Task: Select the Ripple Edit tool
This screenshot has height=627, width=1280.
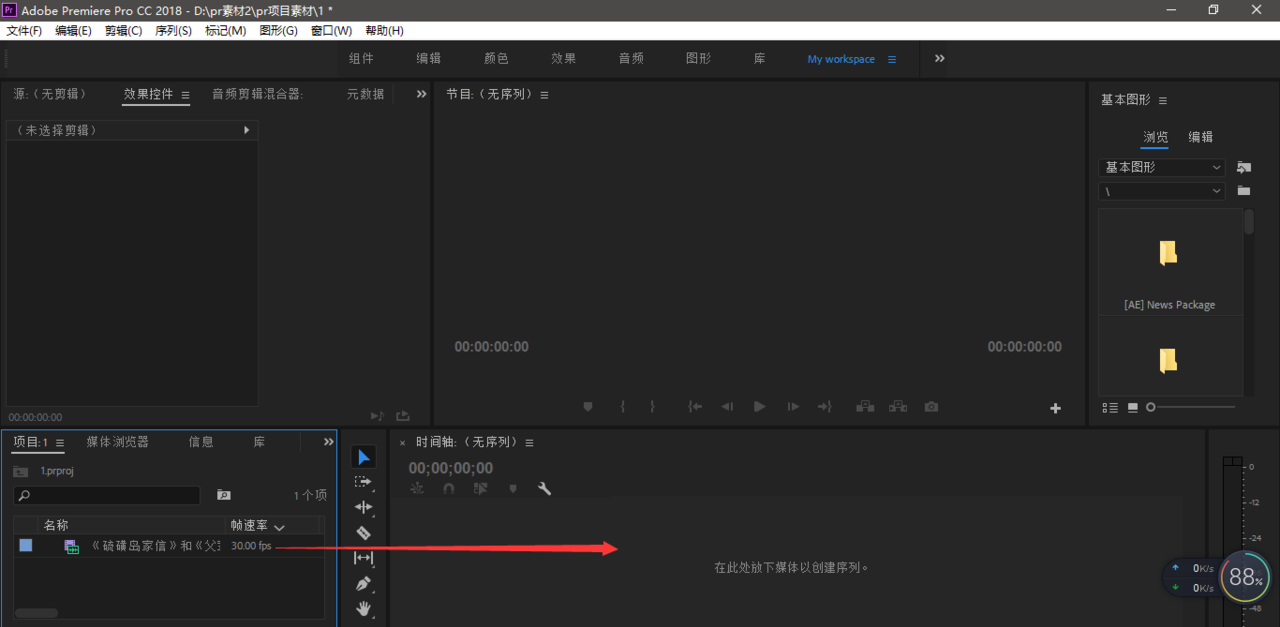Action: click(x=363, y=507)
